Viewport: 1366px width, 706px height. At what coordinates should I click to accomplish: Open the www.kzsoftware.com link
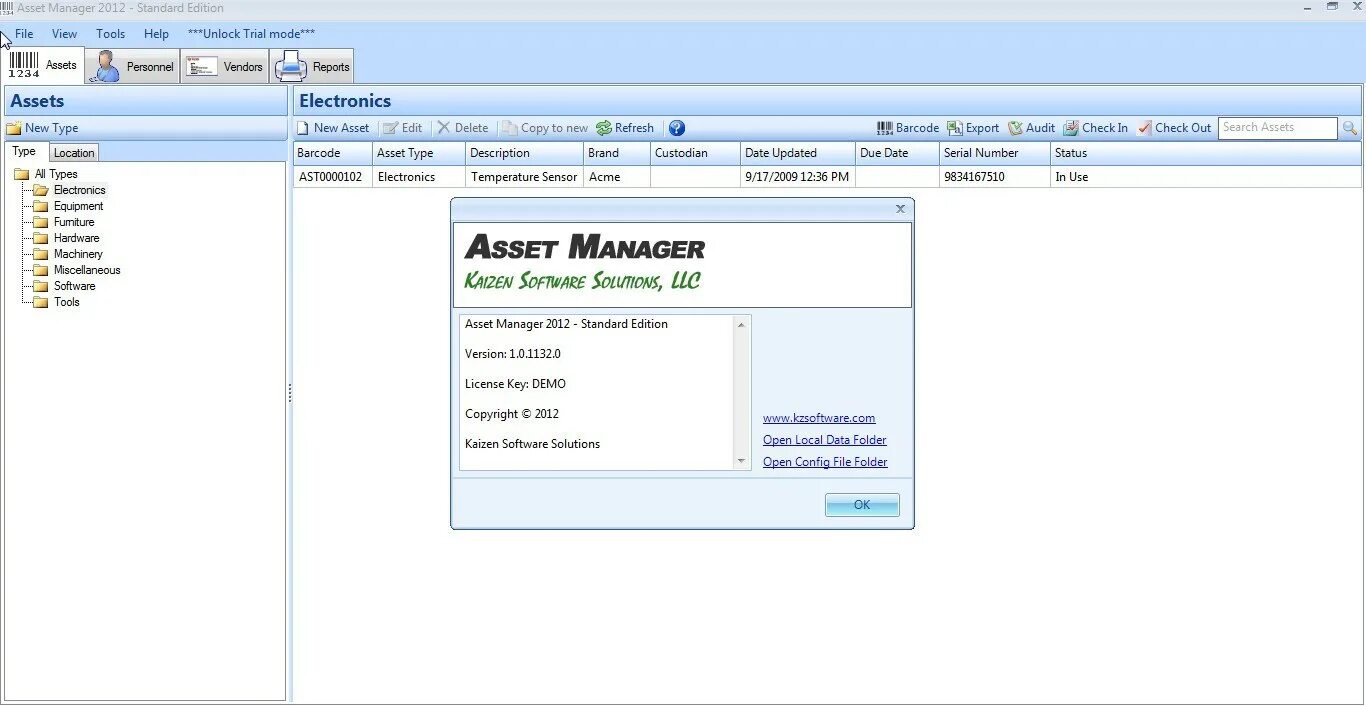click(x=819, y=418)
